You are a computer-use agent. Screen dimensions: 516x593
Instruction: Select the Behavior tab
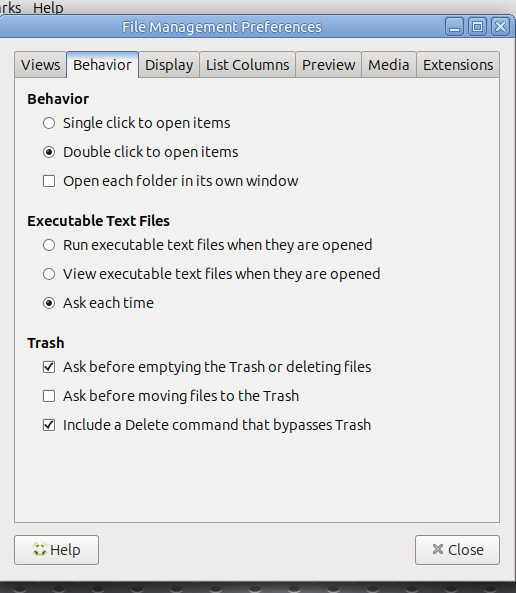pyautogui.click(x=103, y=65)
